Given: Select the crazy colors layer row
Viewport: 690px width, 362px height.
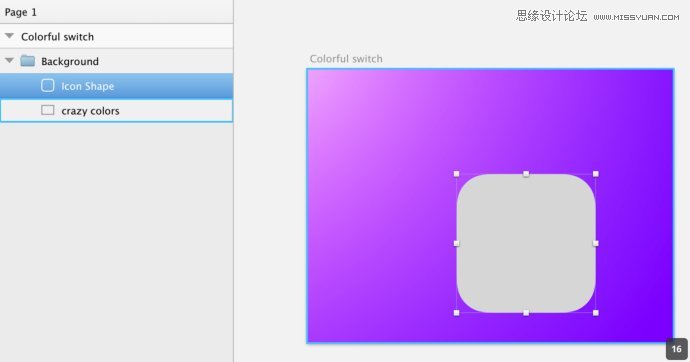Looking at the screenshot, I should click(116, 110).
